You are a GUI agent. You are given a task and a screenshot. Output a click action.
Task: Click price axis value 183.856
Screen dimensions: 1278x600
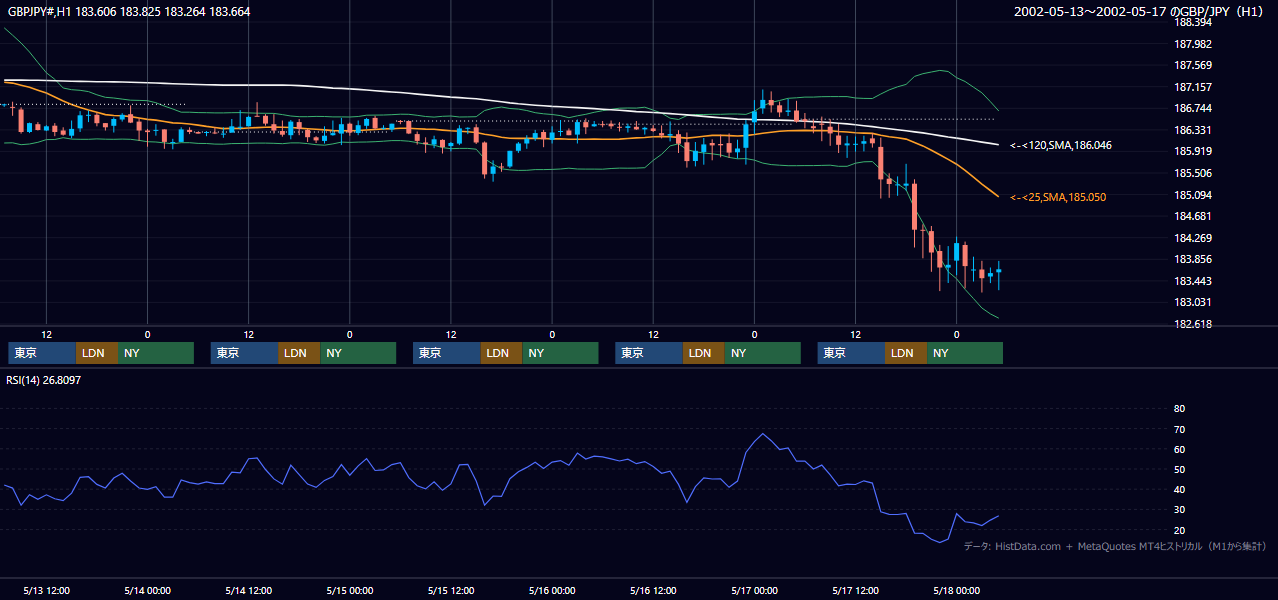pyautogui.click(x=1192, y=259)
